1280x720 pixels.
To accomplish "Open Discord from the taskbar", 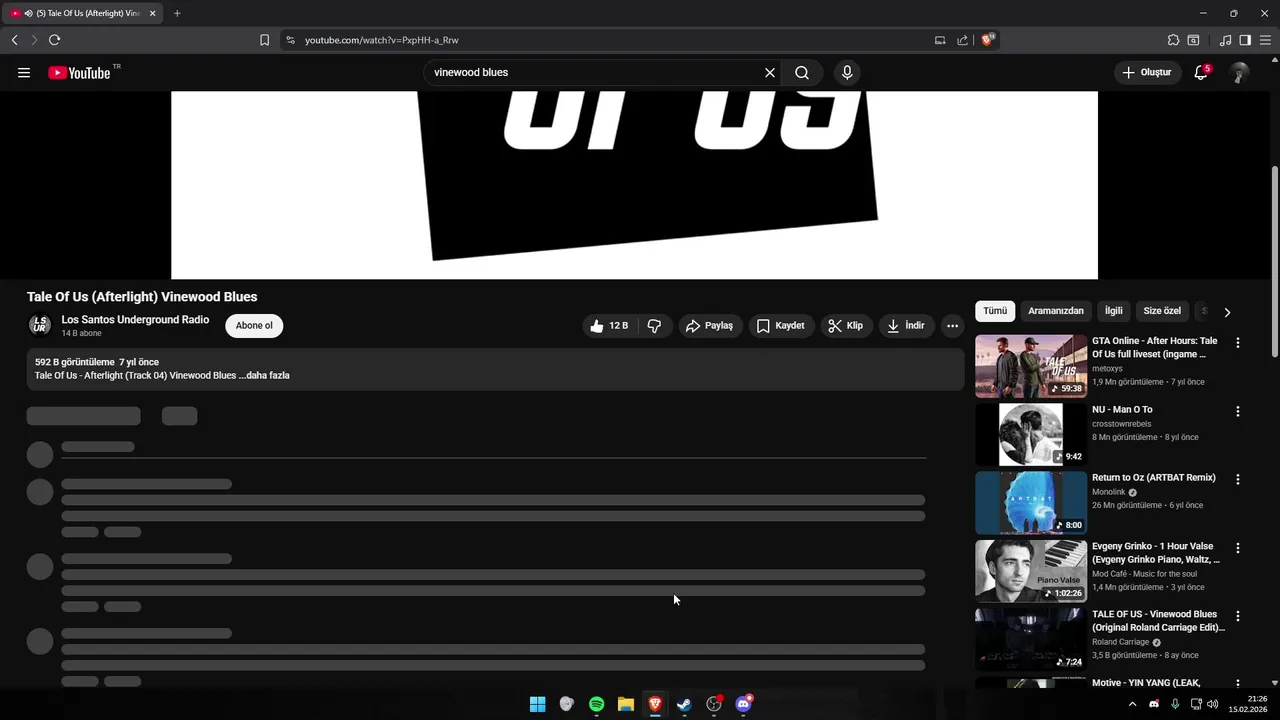I will click(743, 704).
